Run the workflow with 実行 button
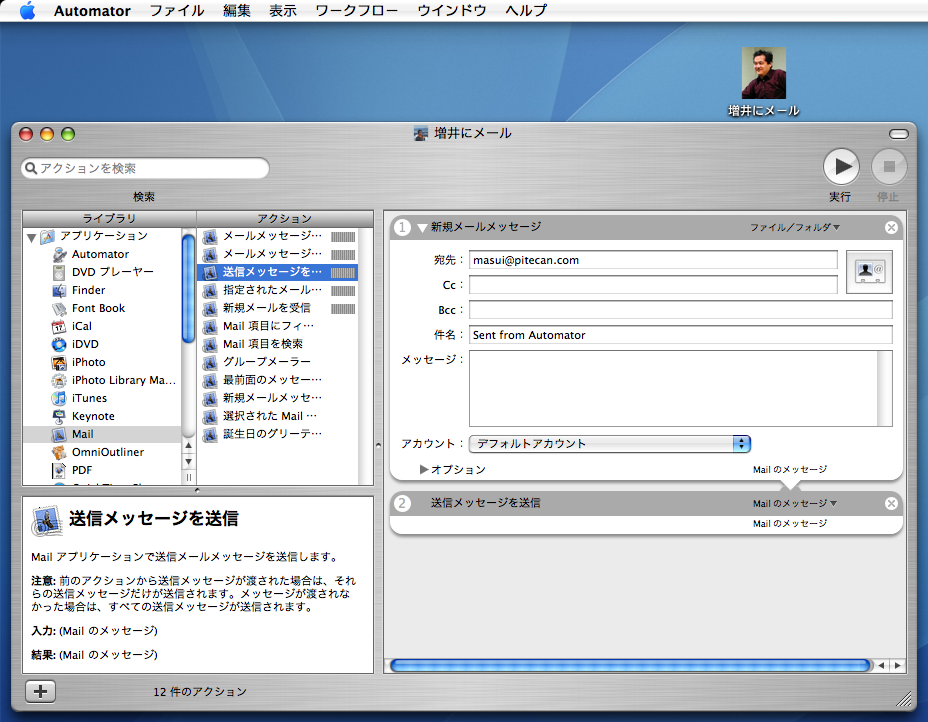 click(841, 167)
